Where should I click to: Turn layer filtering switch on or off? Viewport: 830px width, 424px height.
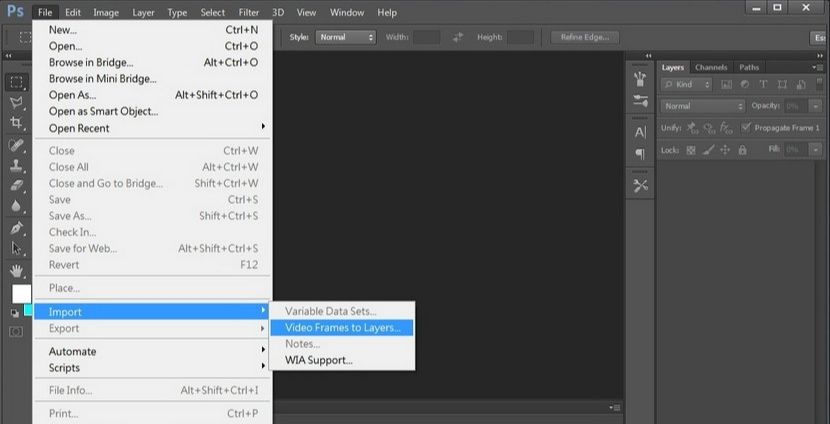coord(818,85)
